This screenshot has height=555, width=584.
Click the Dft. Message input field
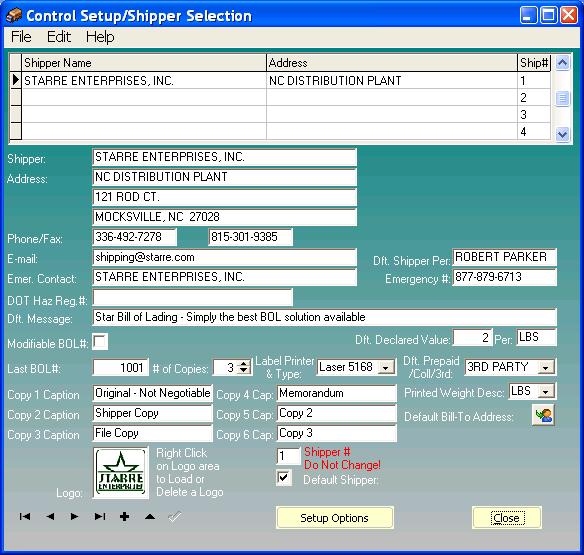point(324,317)
